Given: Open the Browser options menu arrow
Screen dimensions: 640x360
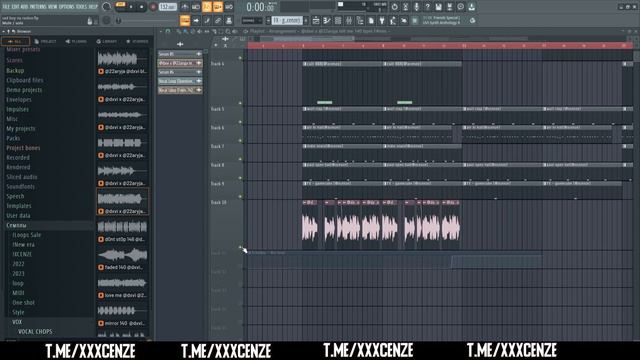Looking at the screenshot, I should tap(3, 31).
